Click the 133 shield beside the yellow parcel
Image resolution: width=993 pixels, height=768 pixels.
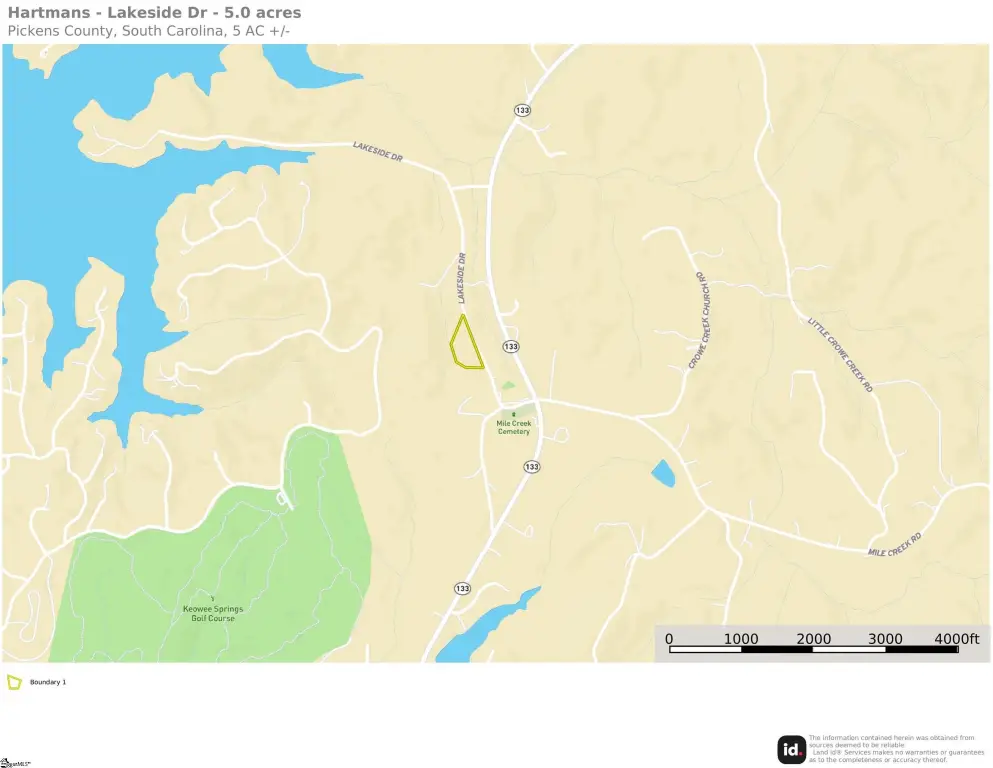(x=511, y=346)
